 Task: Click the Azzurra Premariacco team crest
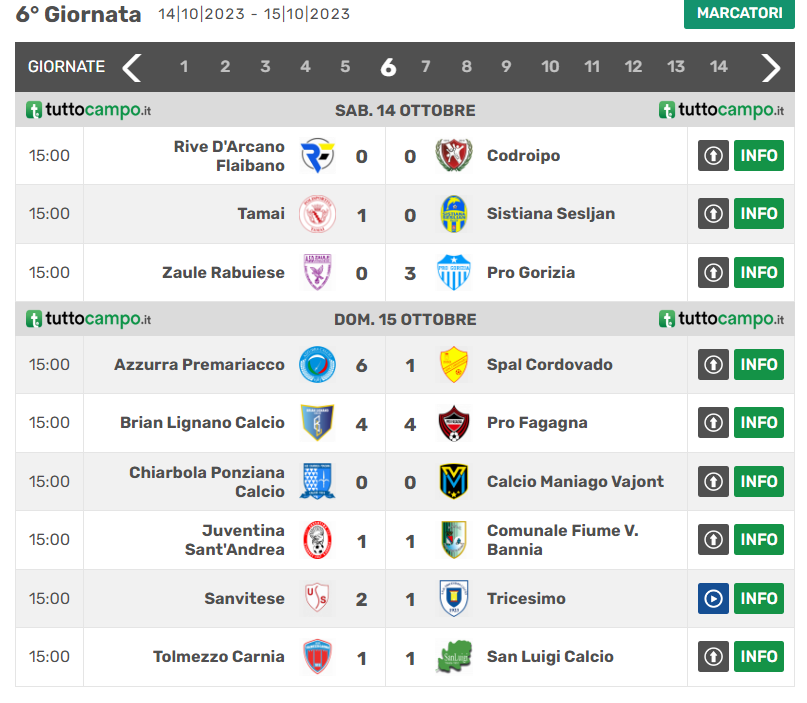coord(318,364)
